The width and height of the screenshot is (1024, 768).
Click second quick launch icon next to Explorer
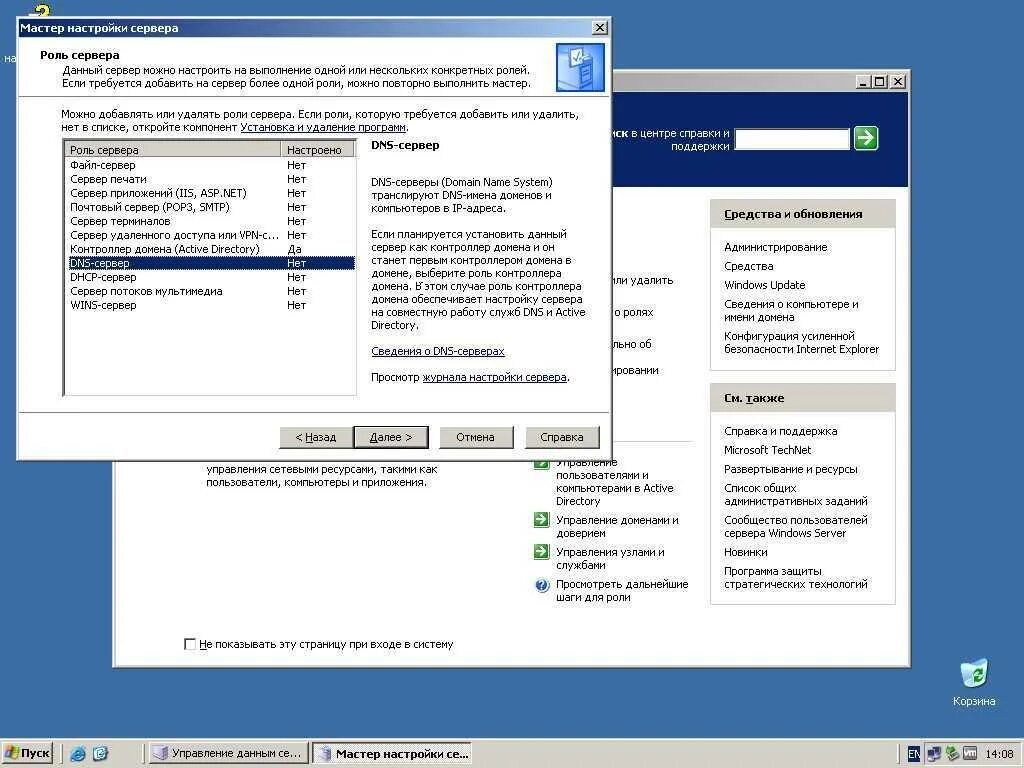coord(100,753)
